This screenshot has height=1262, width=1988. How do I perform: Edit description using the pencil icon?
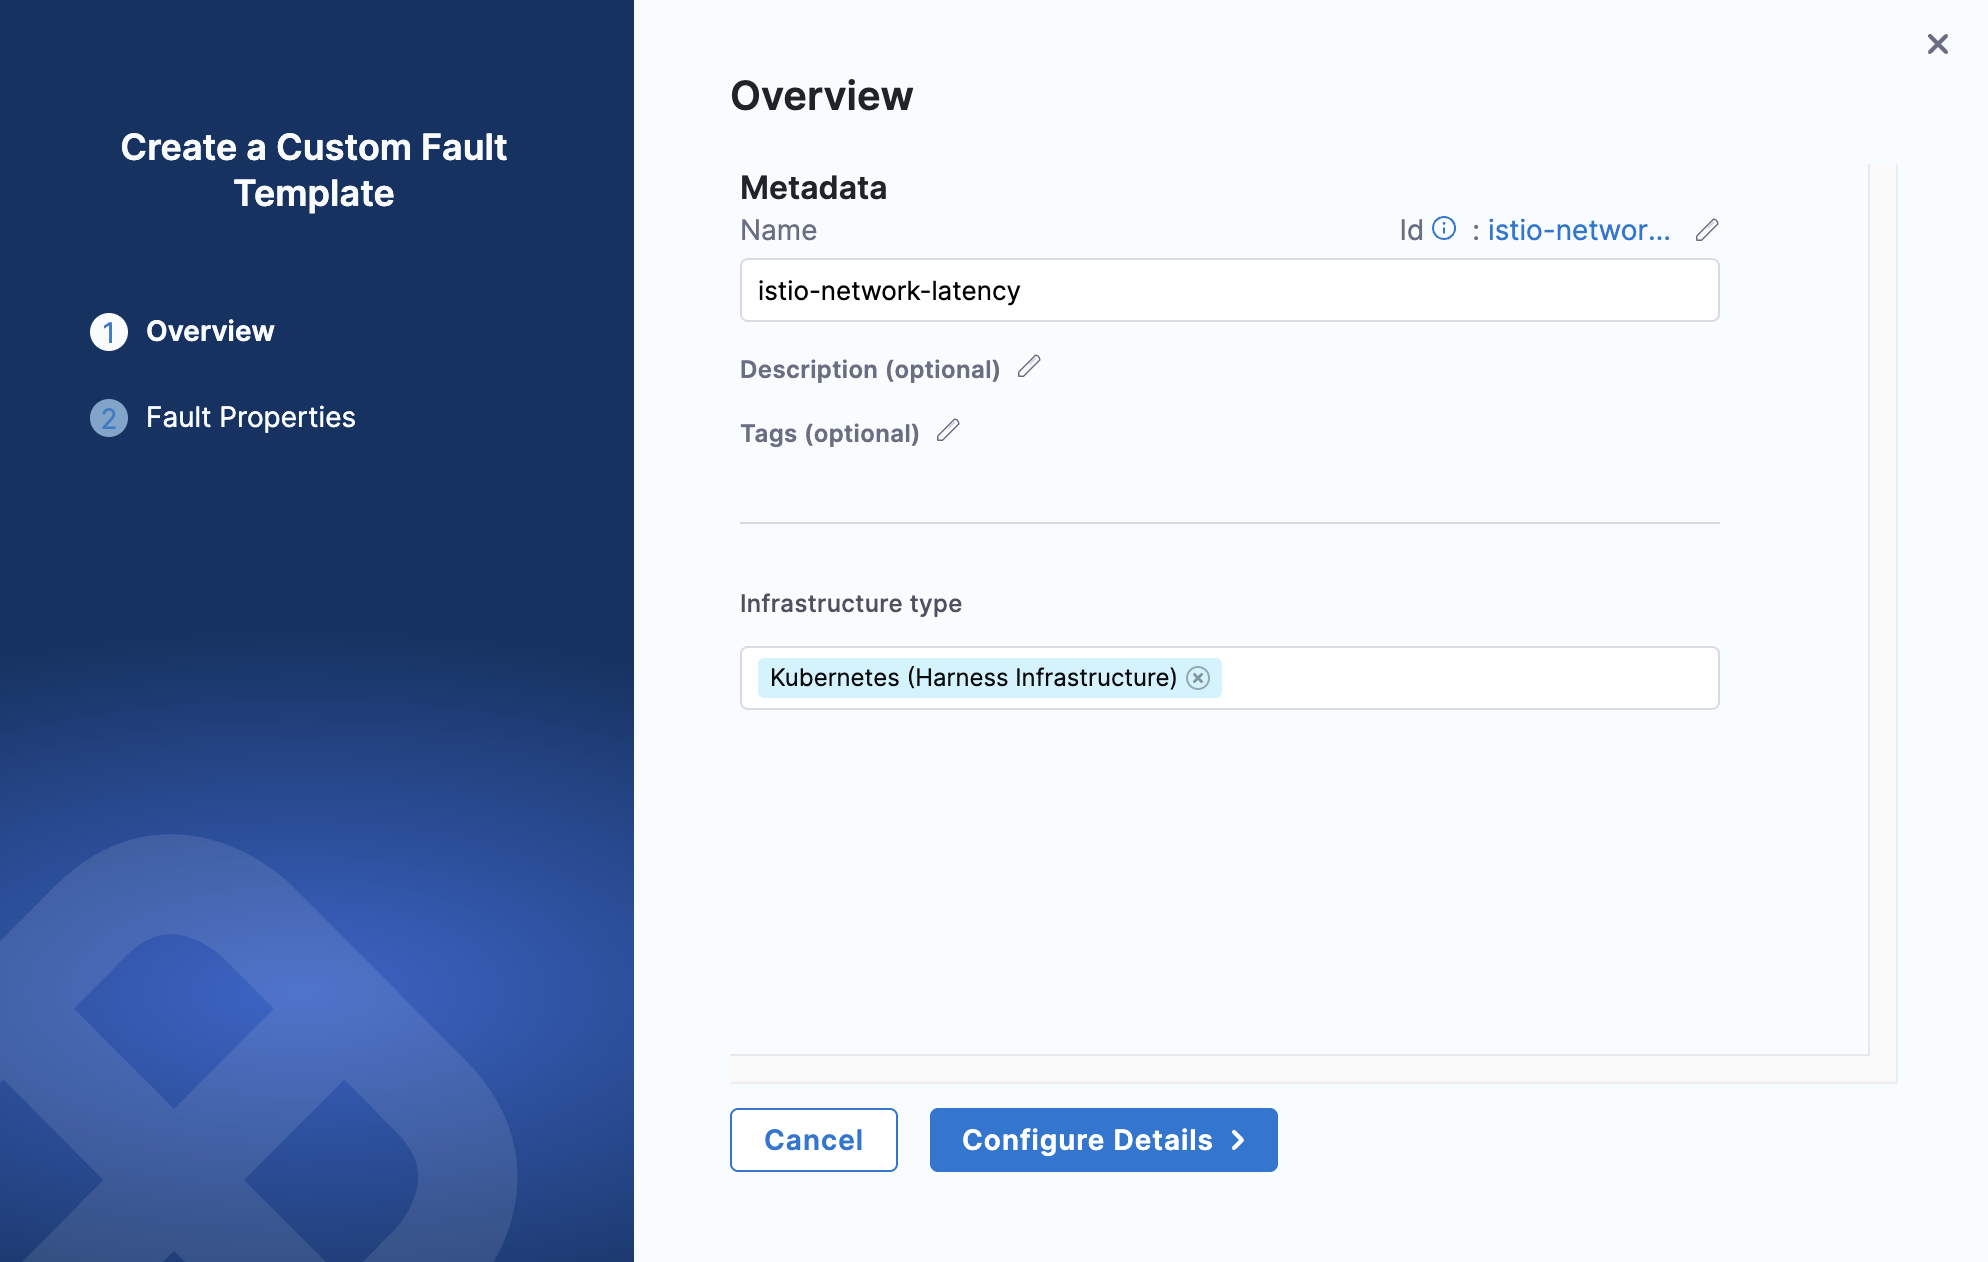(x=1029, y=367)
